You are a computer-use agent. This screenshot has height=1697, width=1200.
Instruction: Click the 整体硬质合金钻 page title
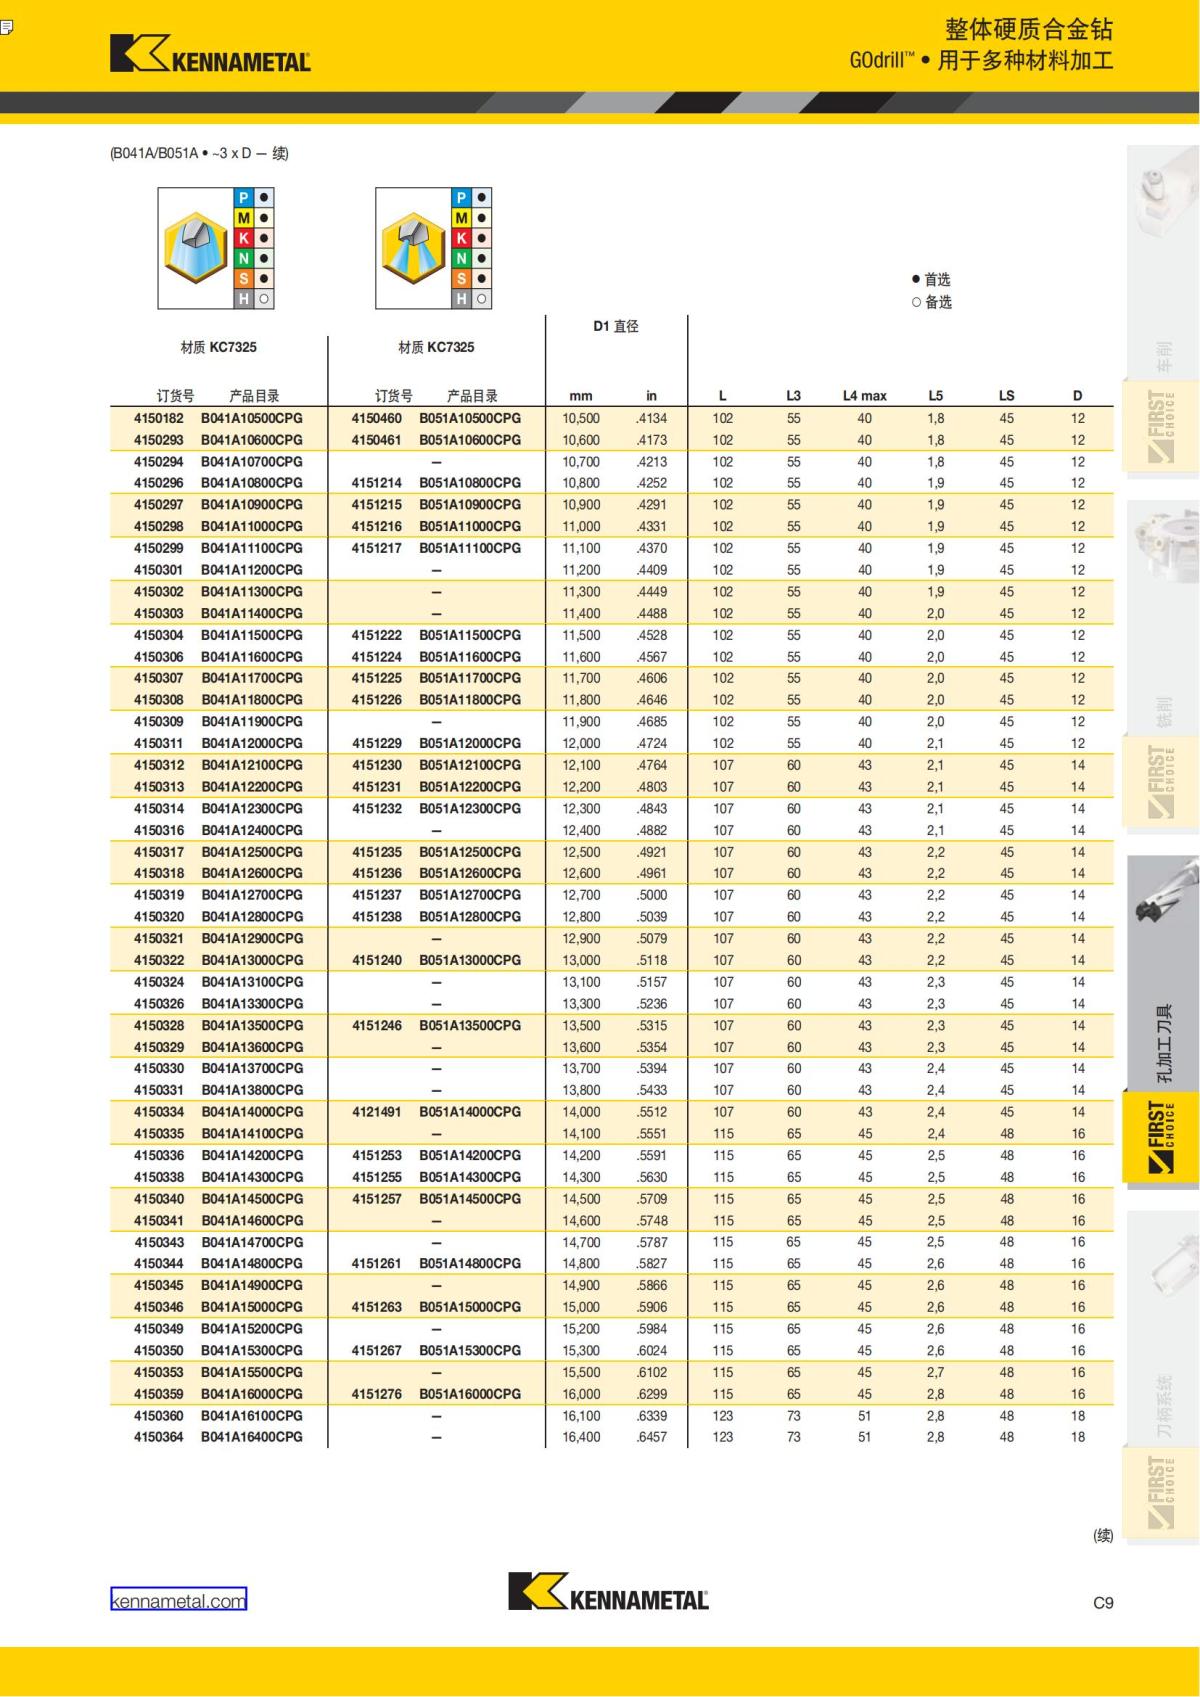tap(1029, 29)
